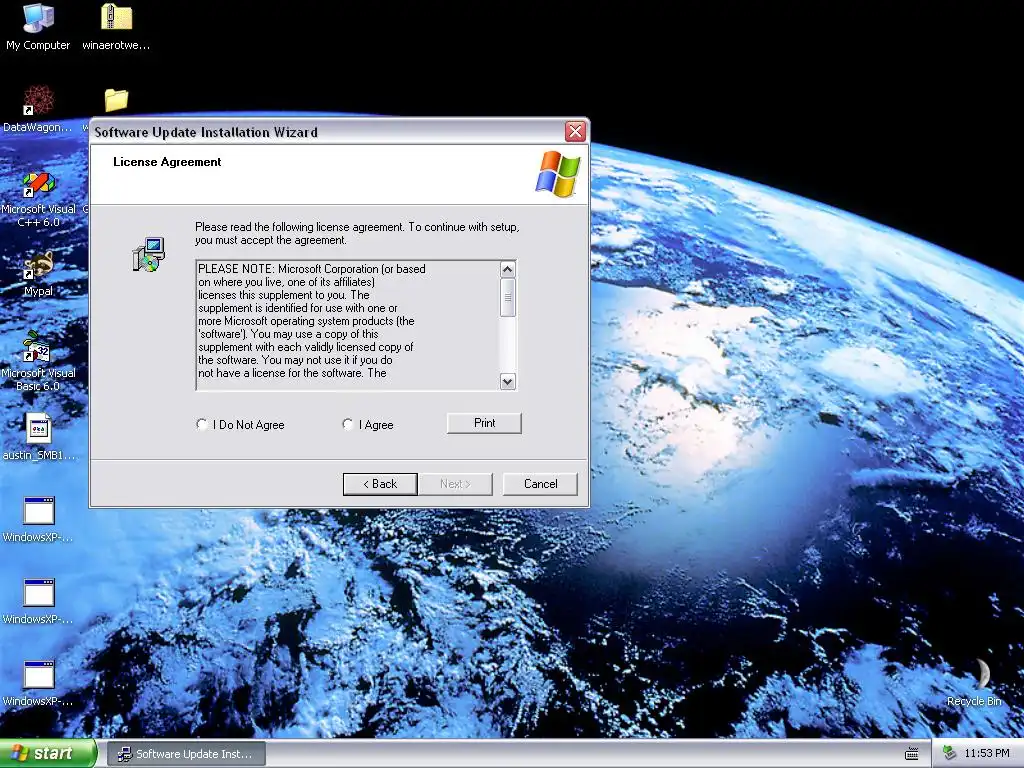
Task: Click the on-screen keyboard tray icon
Action: coord(912,754)
